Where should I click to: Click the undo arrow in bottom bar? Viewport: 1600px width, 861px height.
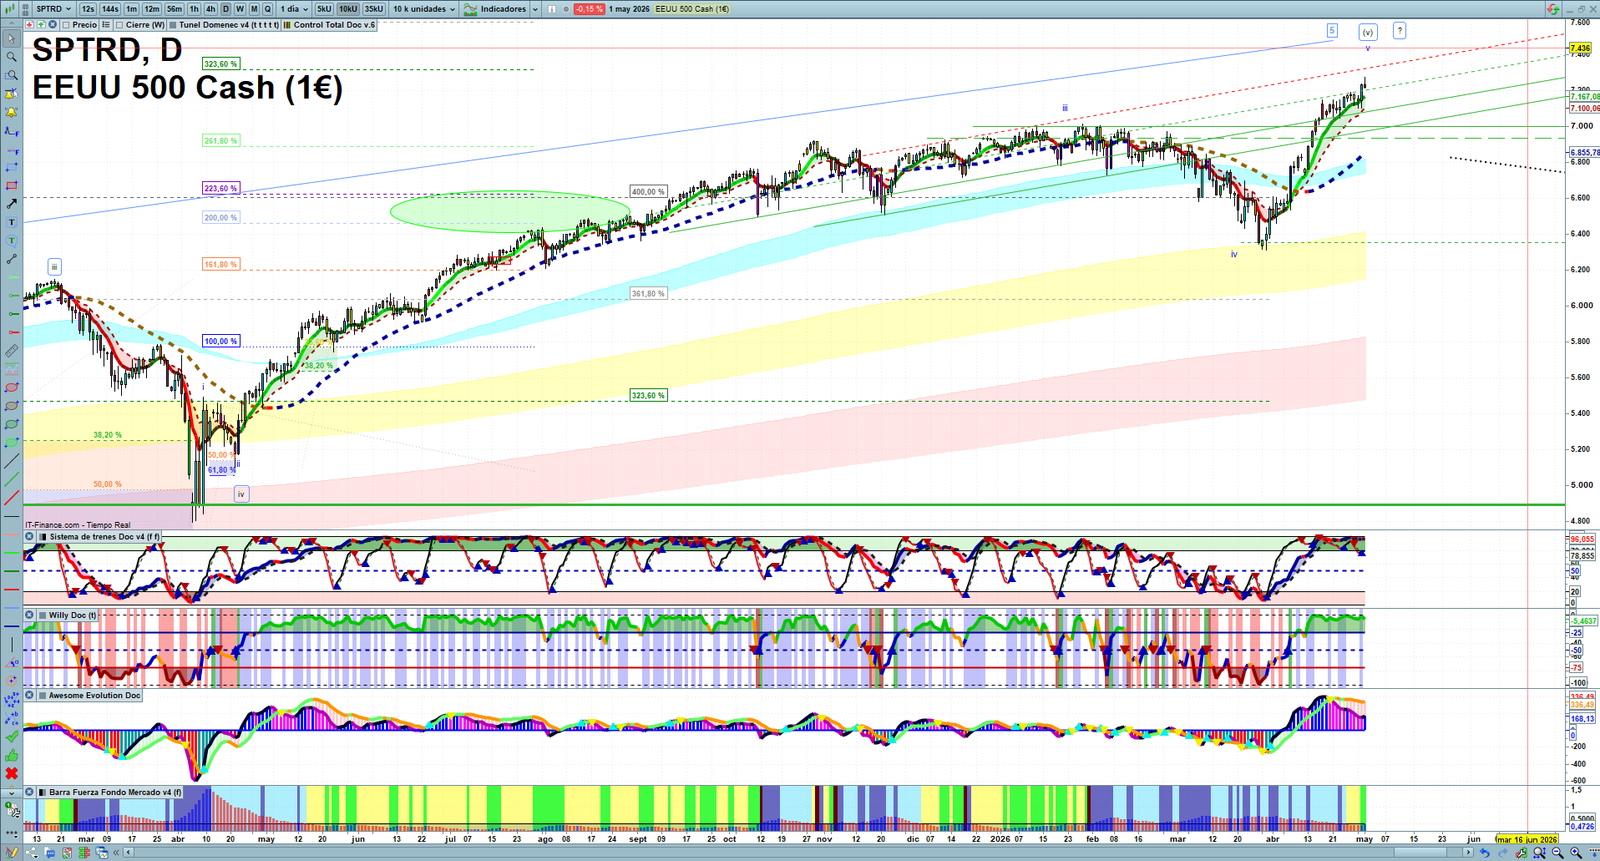click(1484, 852)
